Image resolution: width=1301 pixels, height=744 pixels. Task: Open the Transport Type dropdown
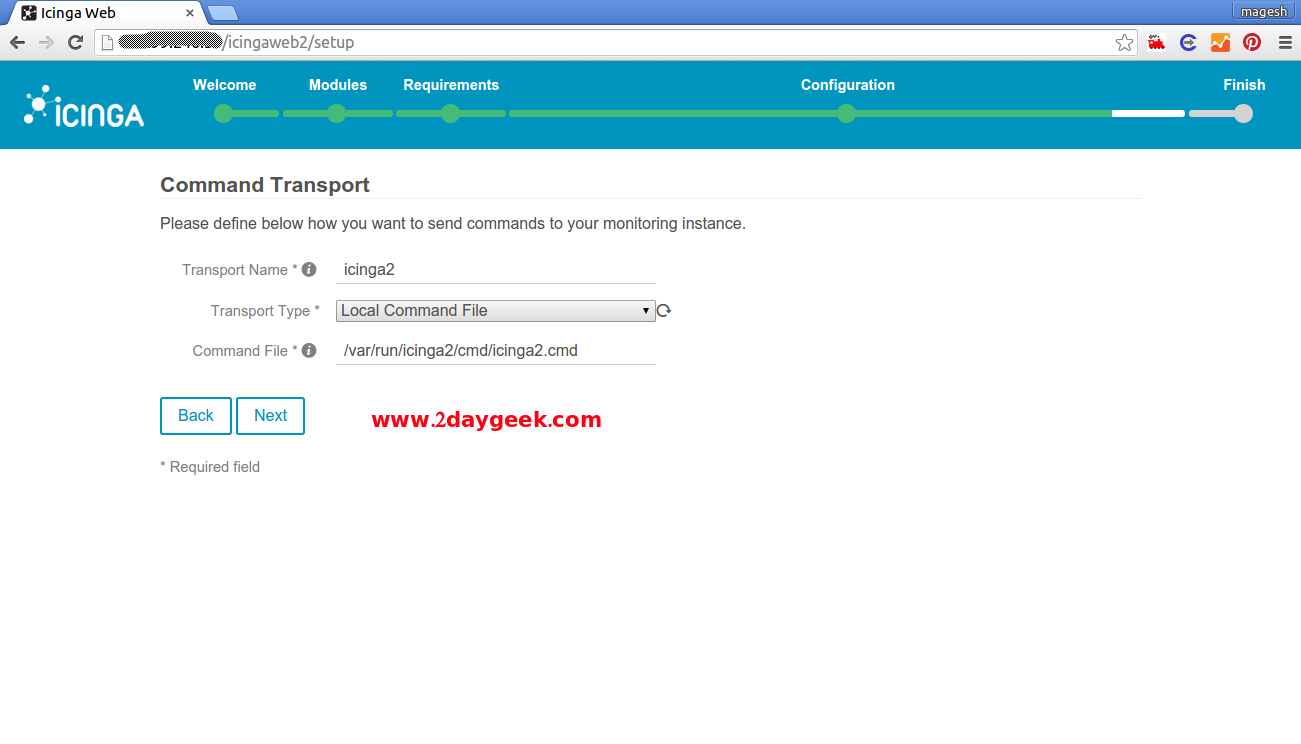tap(496, 311)
